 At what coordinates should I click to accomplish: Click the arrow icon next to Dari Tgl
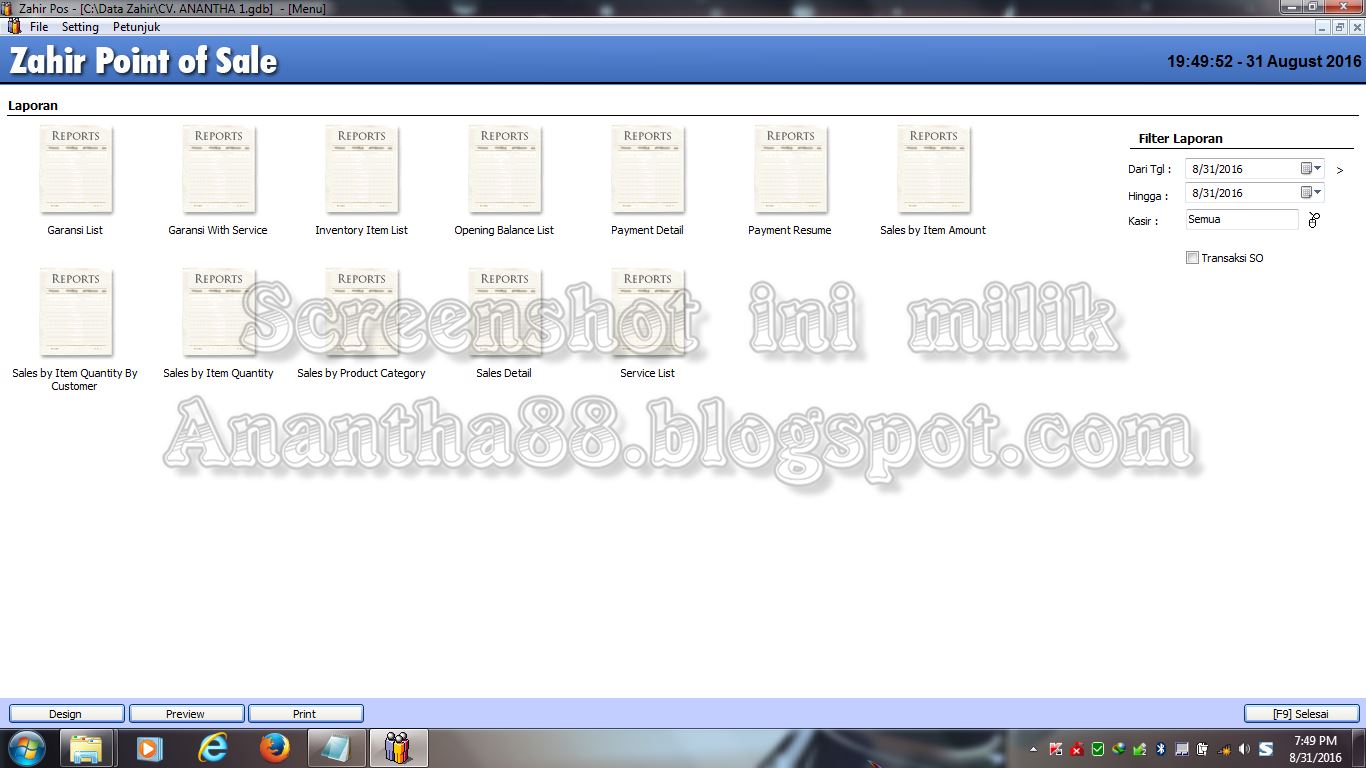[x=1340, y=170]
